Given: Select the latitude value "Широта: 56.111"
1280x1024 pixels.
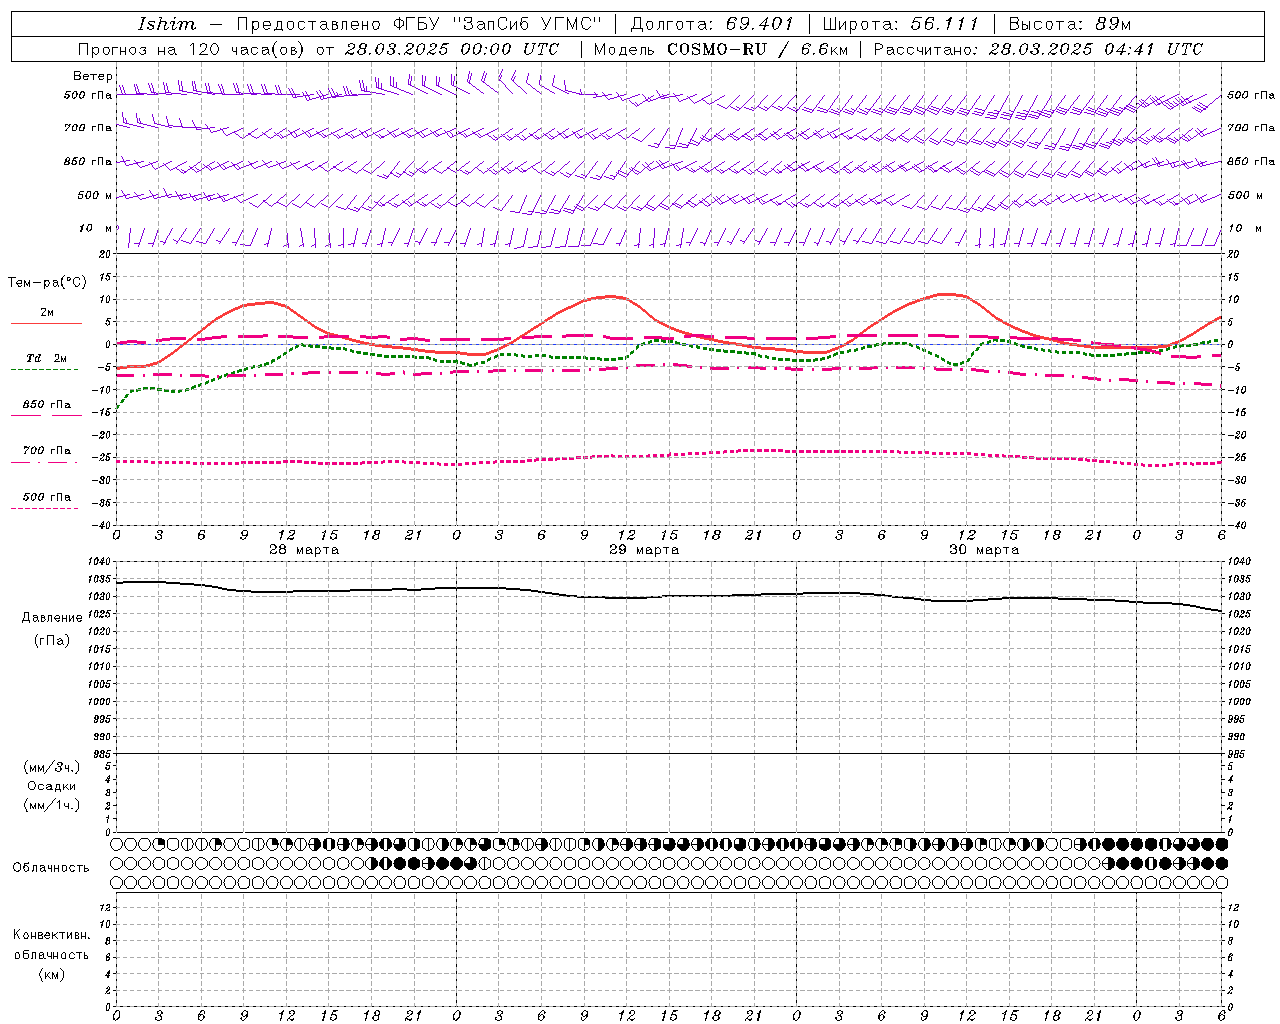Looking at the screenshot, I should (900, 24).
